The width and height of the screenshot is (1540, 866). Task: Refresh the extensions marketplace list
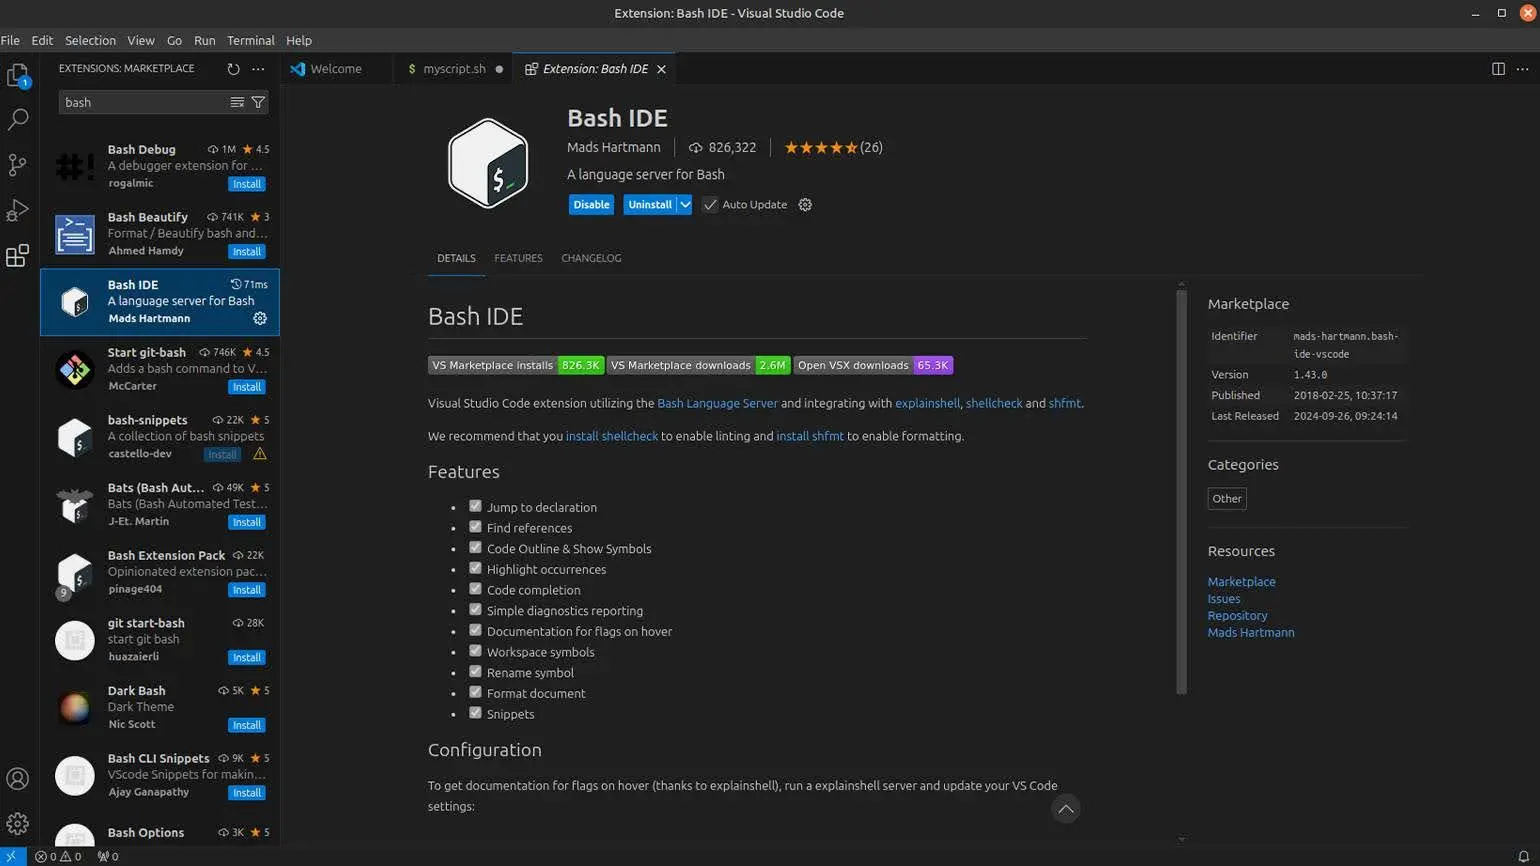233,69
